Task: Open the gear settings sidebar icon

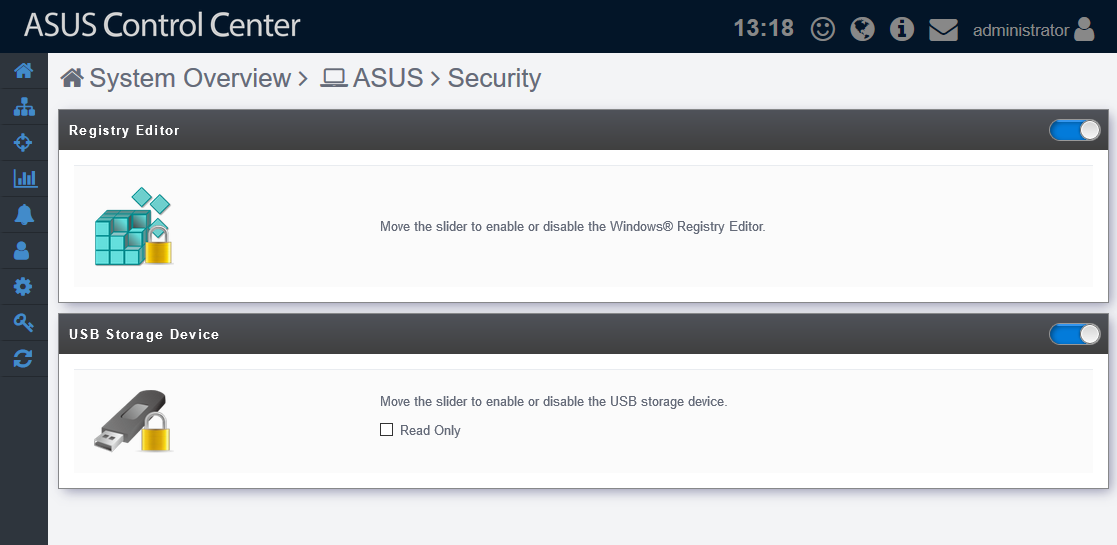Action: pos(23,287)
